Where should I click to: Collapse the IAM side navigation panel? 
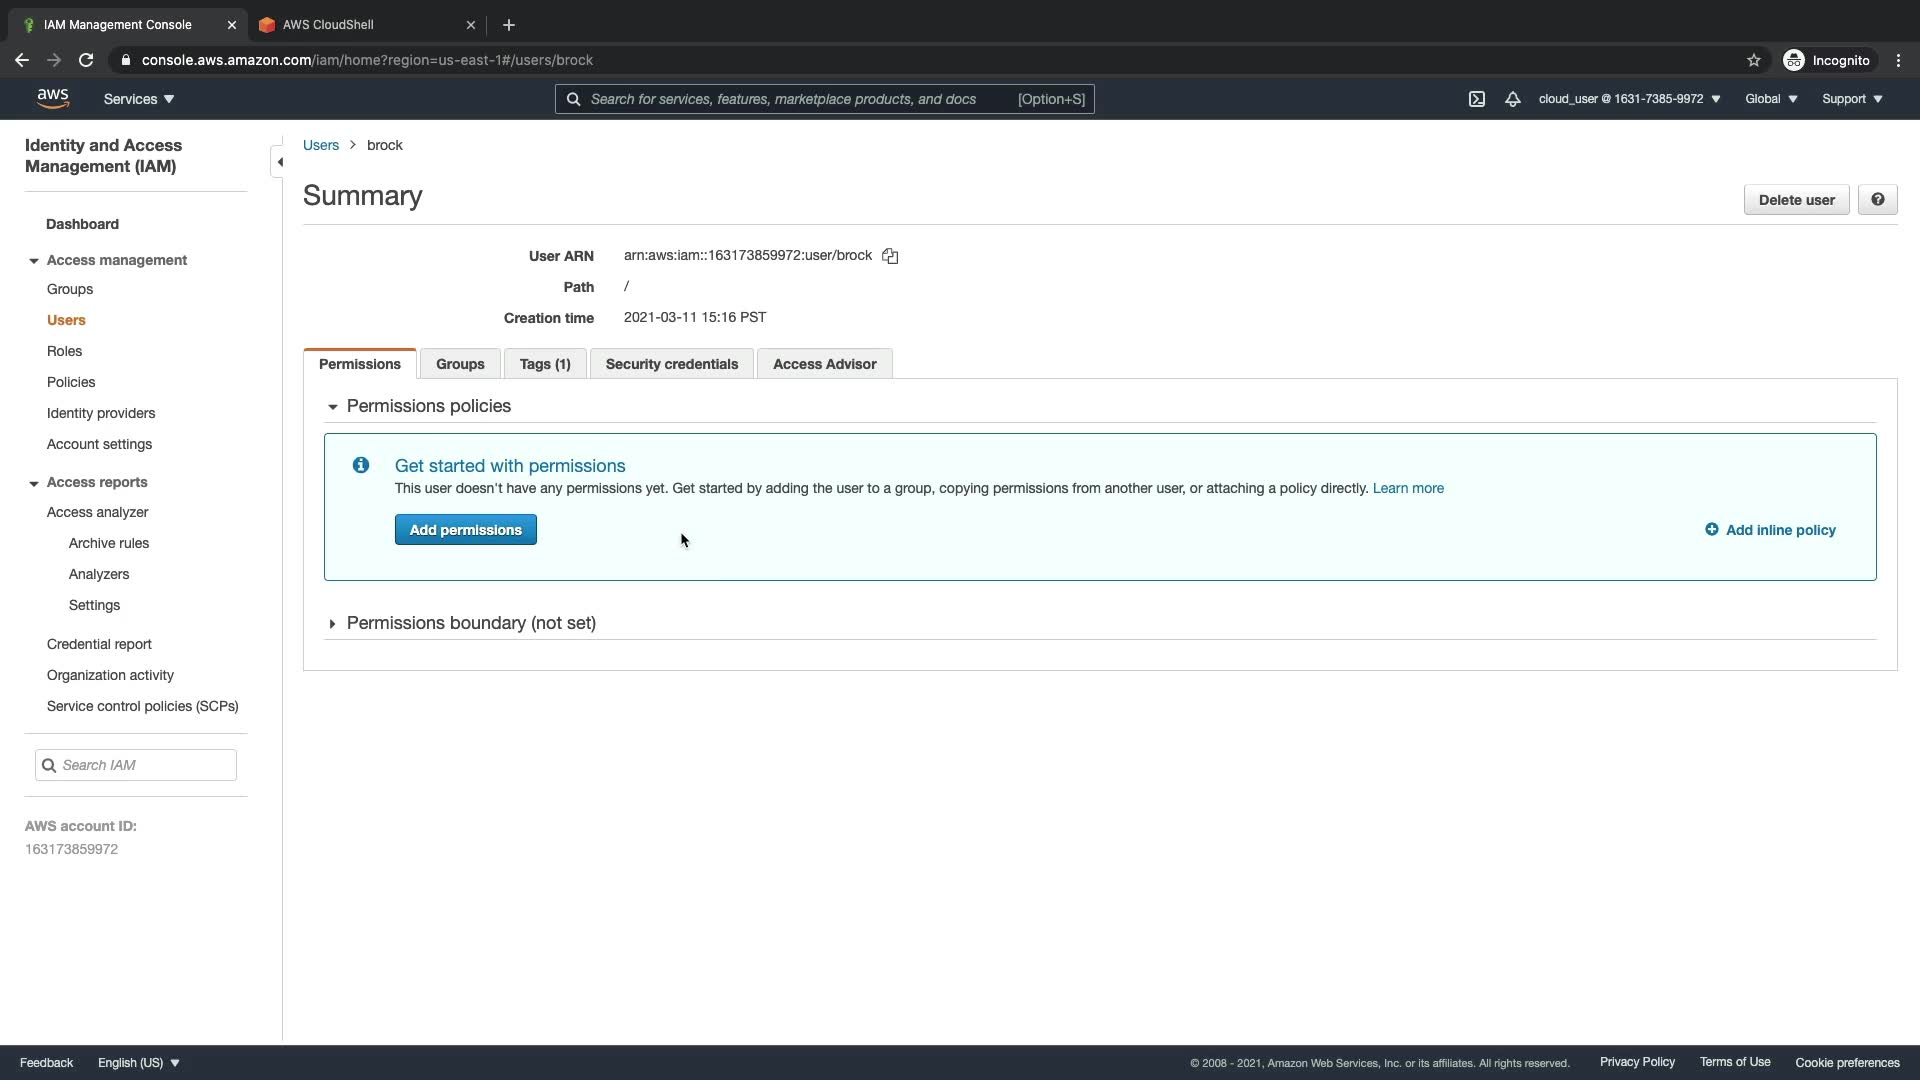click(279, 162)
